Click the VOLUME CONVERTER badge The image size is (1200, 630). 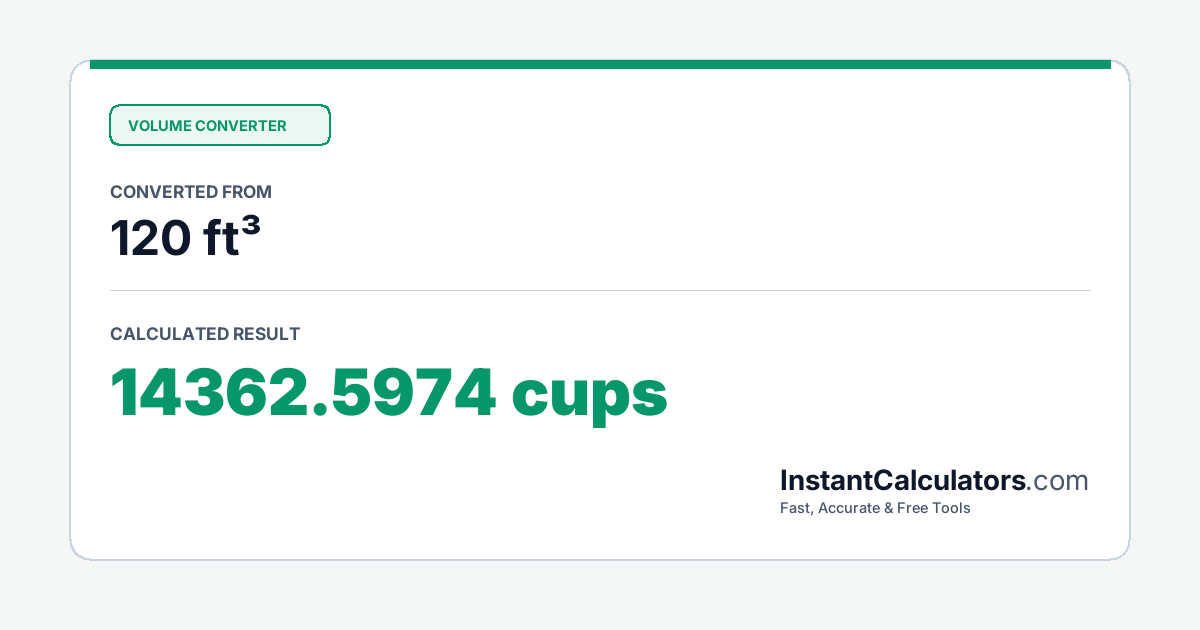coord(219,125)
